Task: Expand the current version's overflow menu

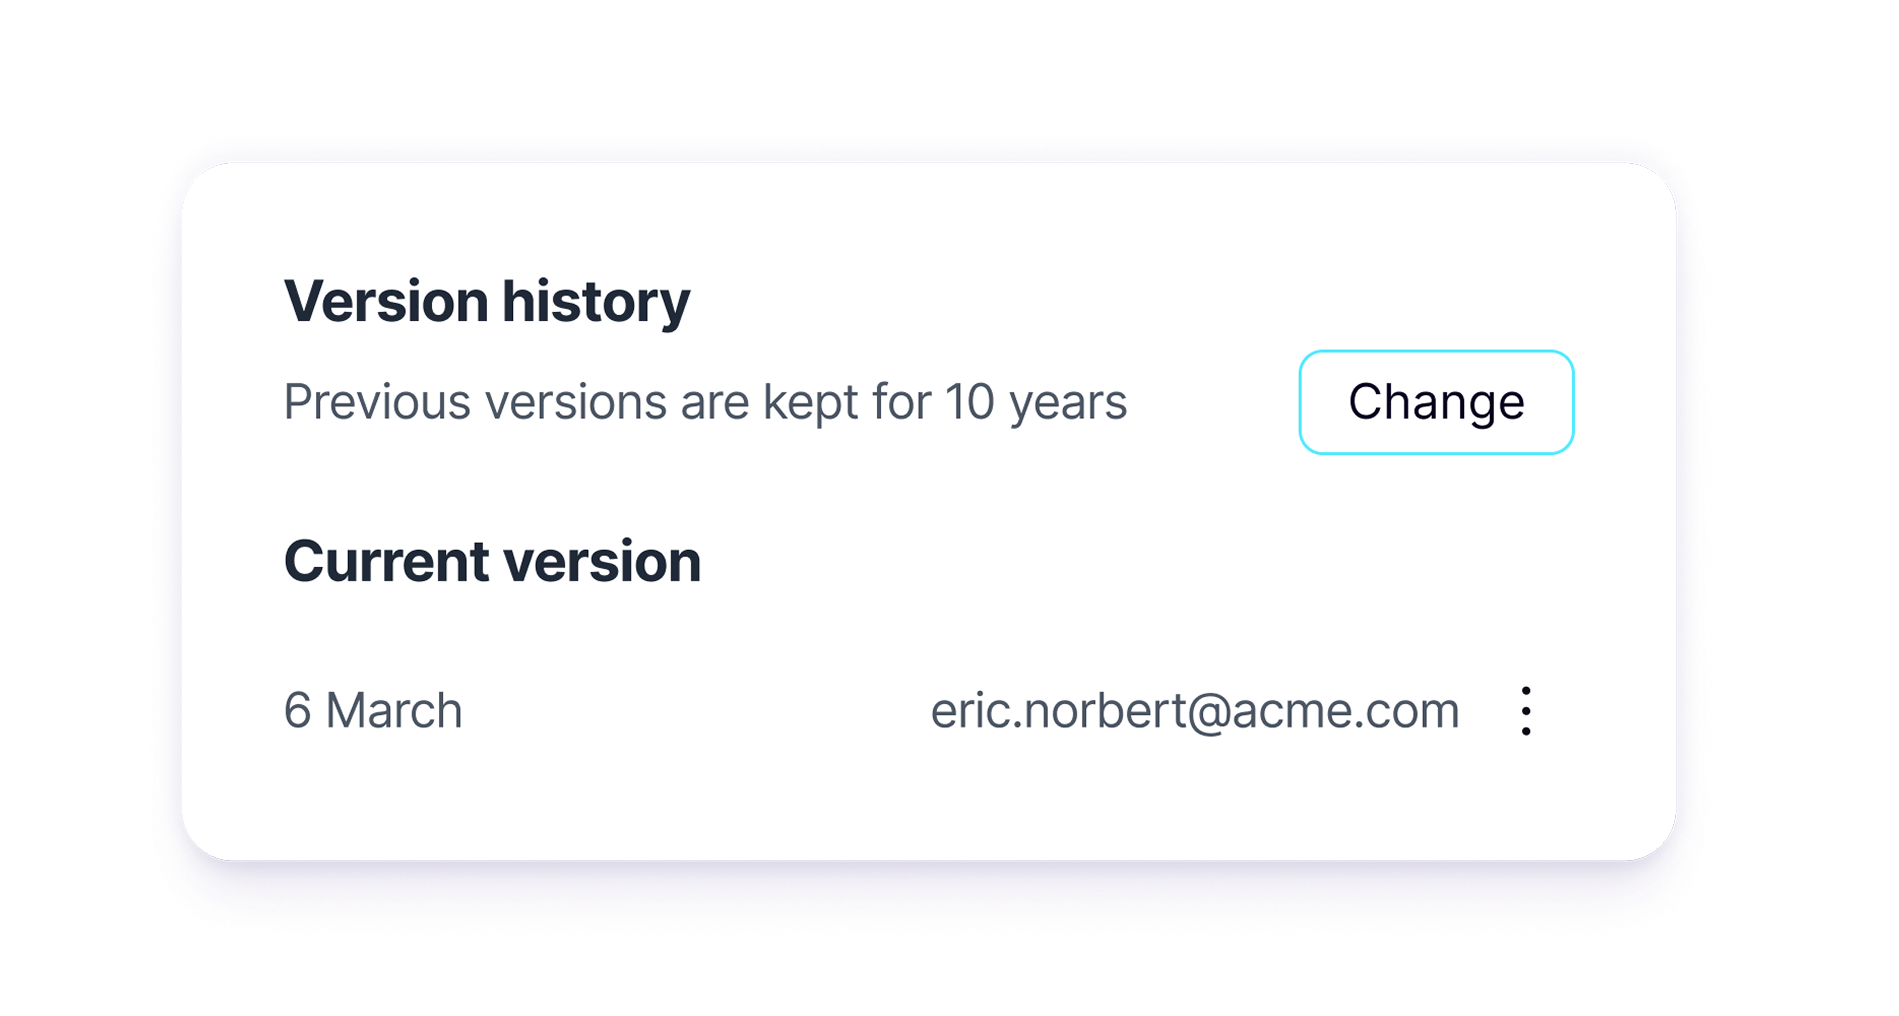Action: 1525,711
